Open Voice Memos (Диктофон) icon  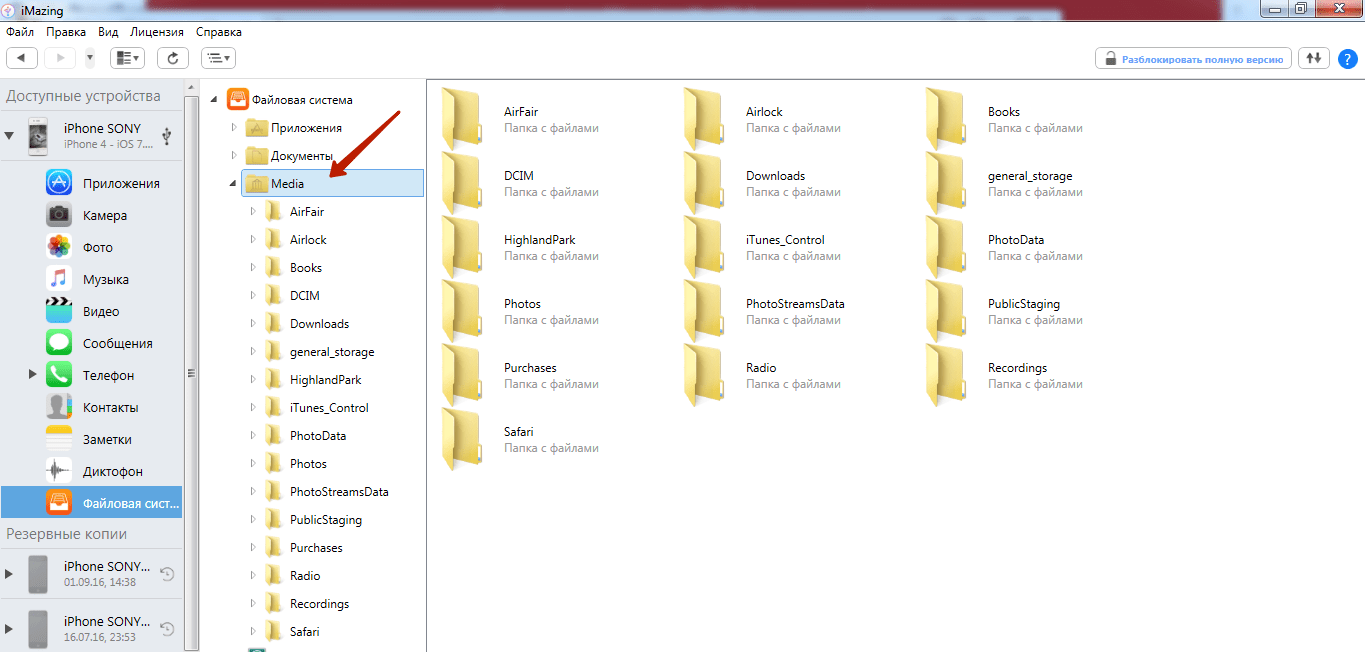point(59,471)
